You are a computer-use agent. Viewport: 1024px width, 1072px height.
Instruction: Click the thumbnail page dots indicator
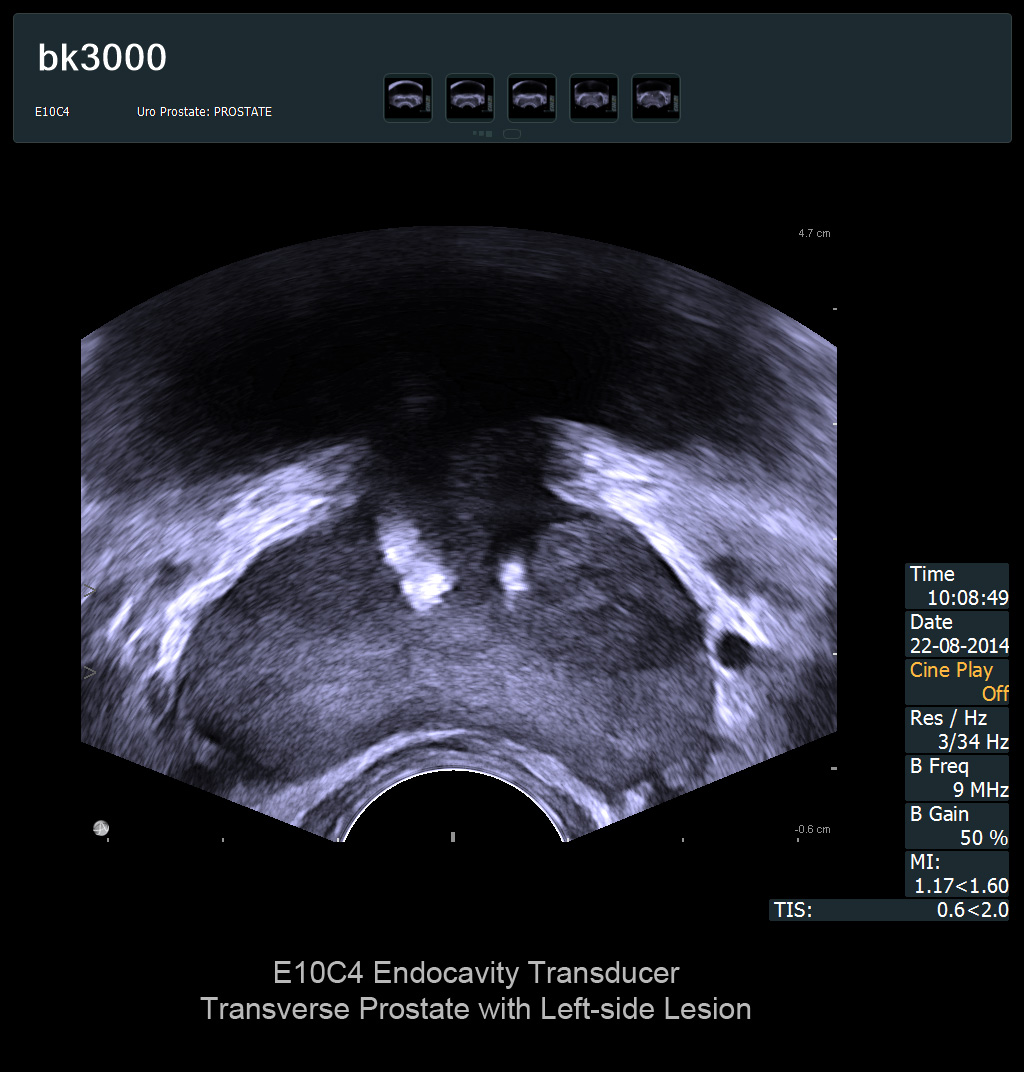coord(482,134)
